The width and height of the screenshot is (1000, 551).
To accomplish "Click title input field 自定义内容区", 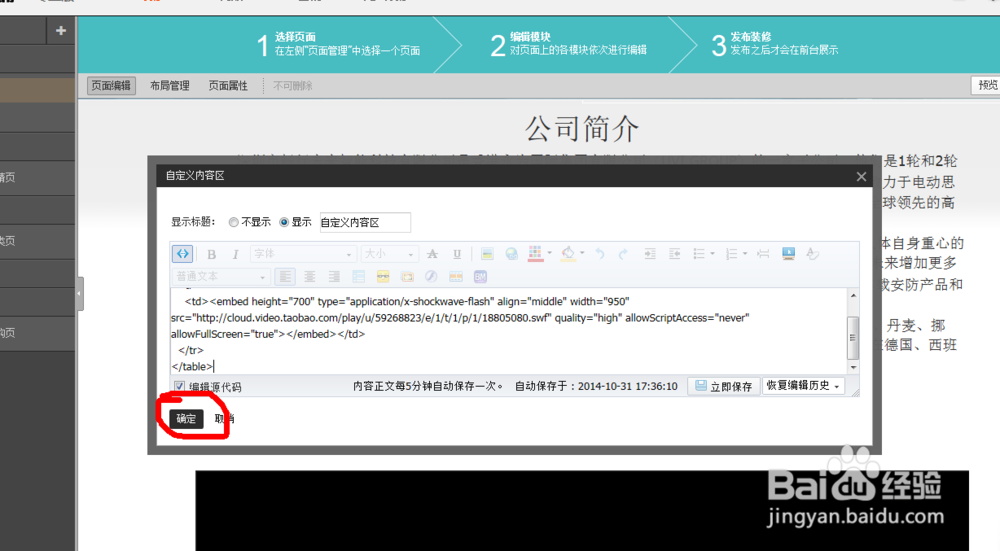I will click(x=365, y=223).
